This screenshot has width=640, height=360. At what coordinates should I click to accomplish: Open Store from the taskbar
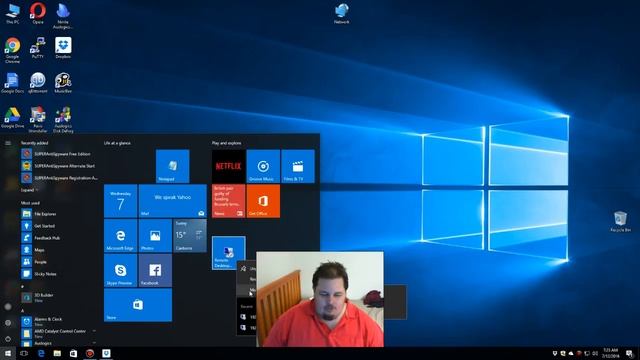point(73,353)
